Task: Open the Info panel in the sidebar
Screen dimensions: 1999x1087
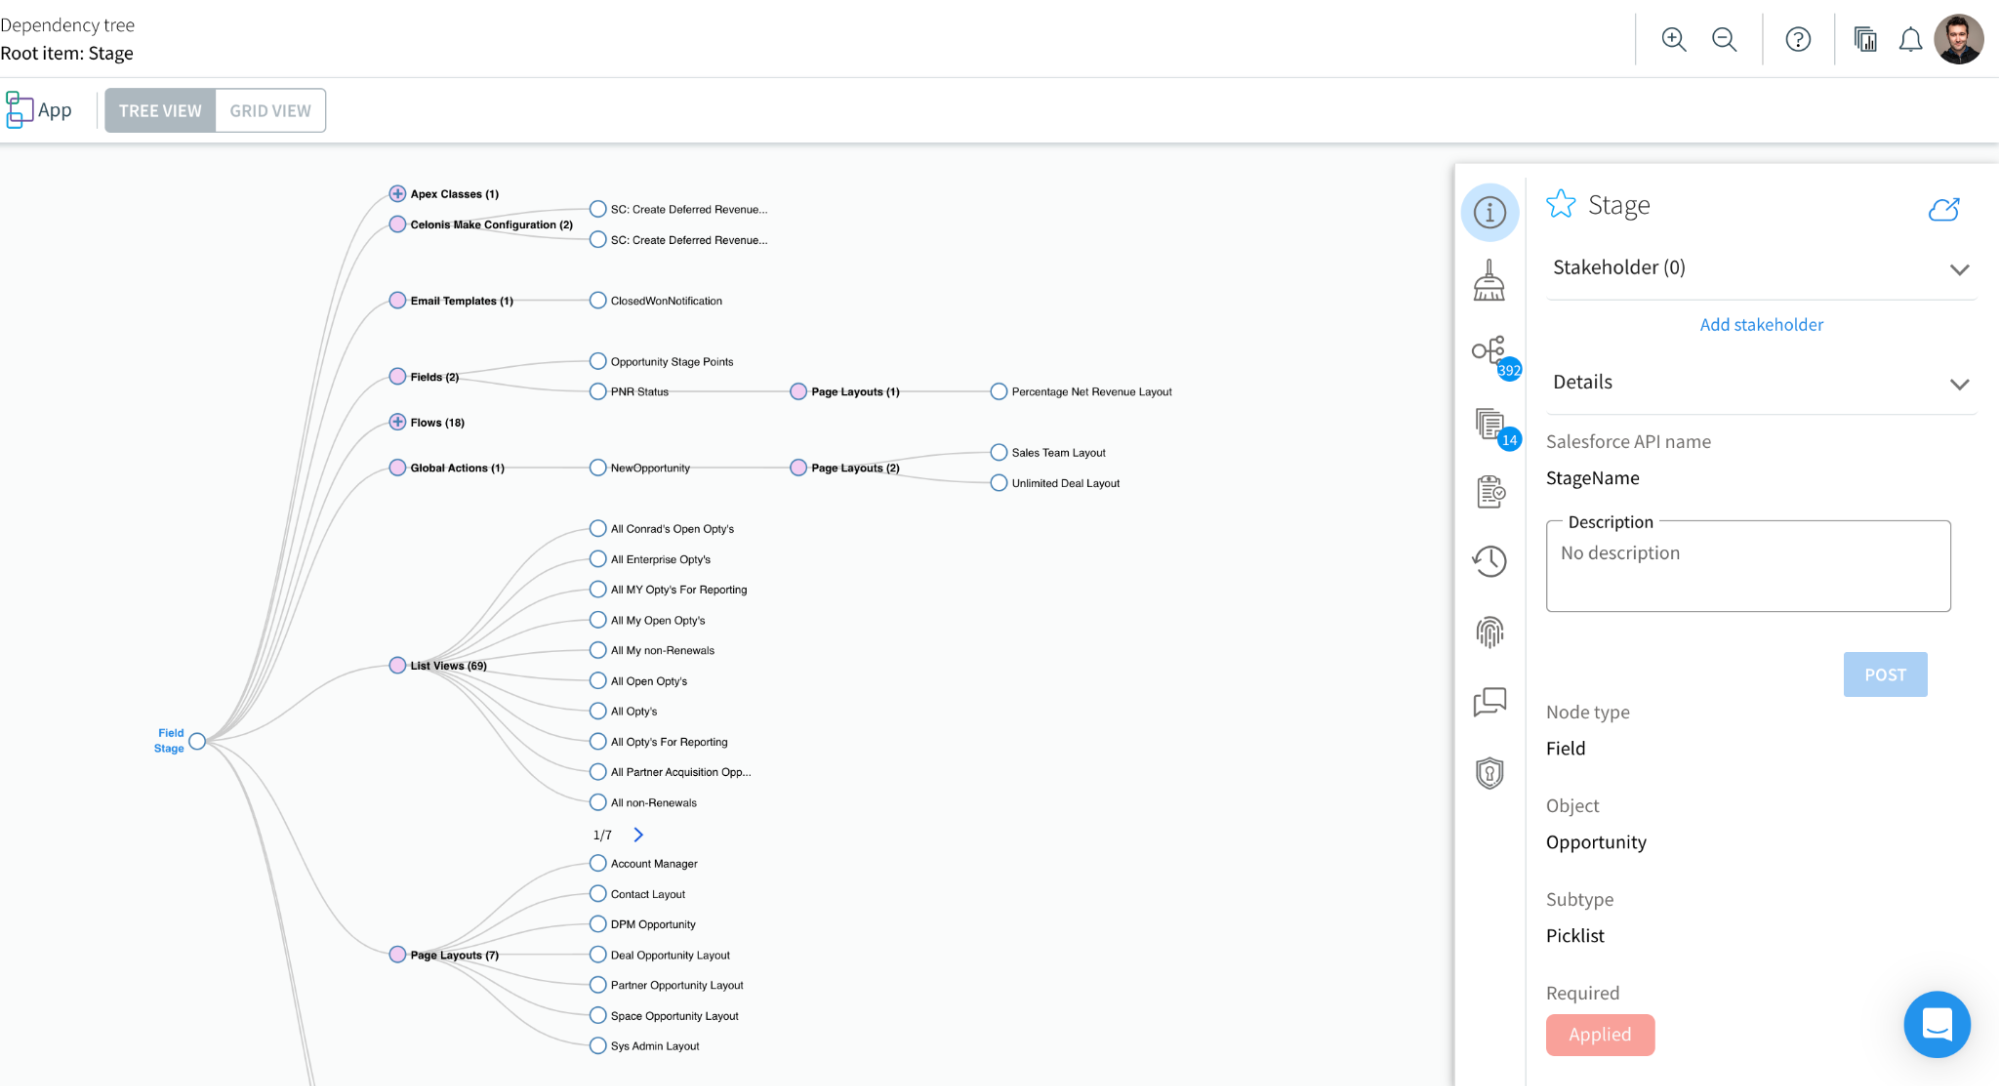Action: click(x=1489, y=212)
